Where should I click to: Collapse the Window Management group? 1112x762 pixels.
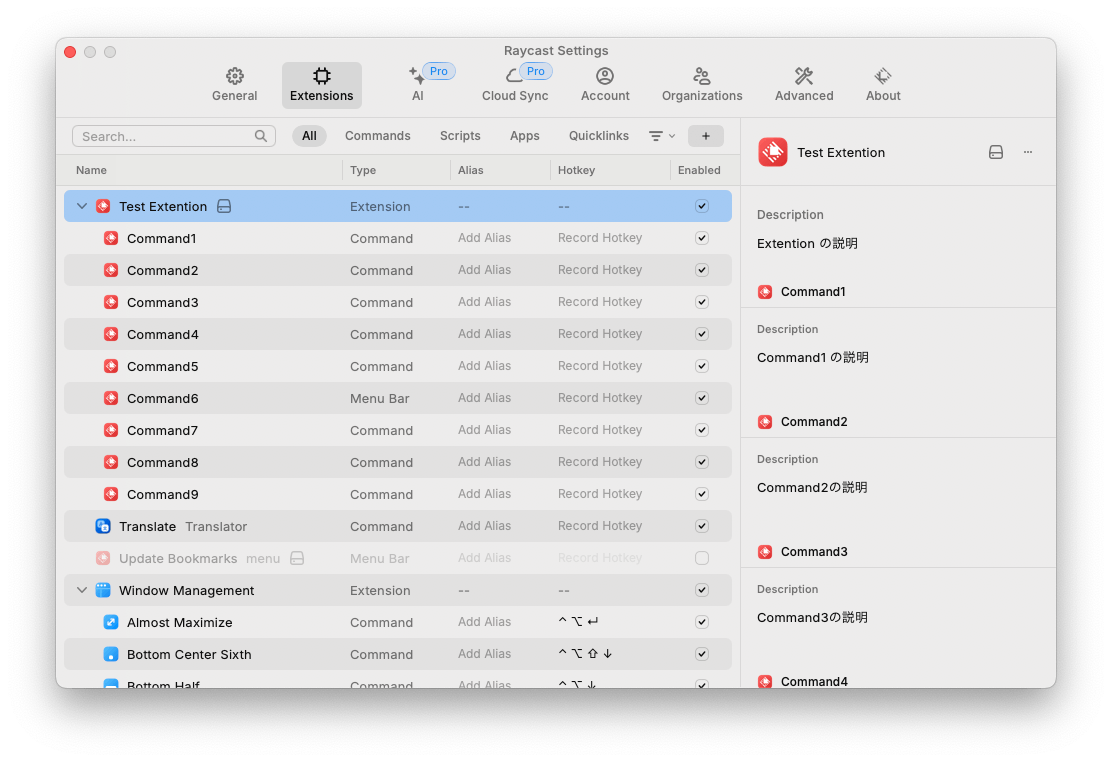82,590
